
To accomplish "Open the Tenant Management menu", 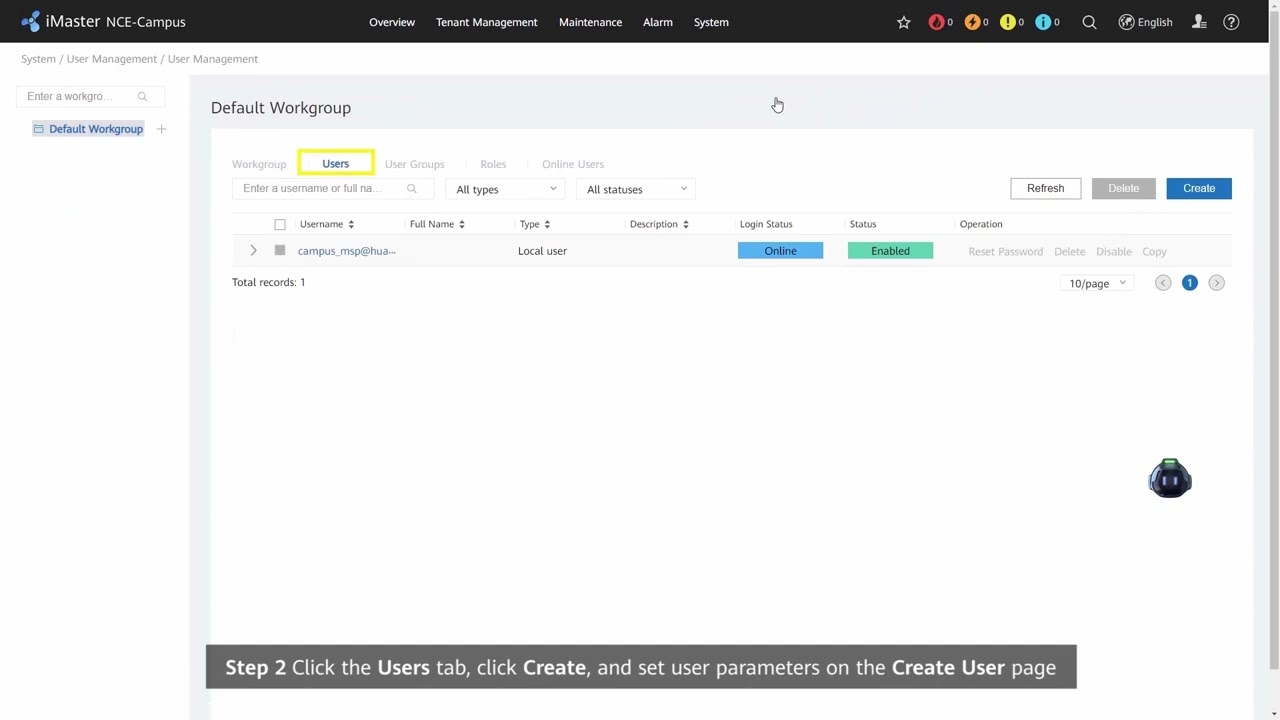I will 486,22.
